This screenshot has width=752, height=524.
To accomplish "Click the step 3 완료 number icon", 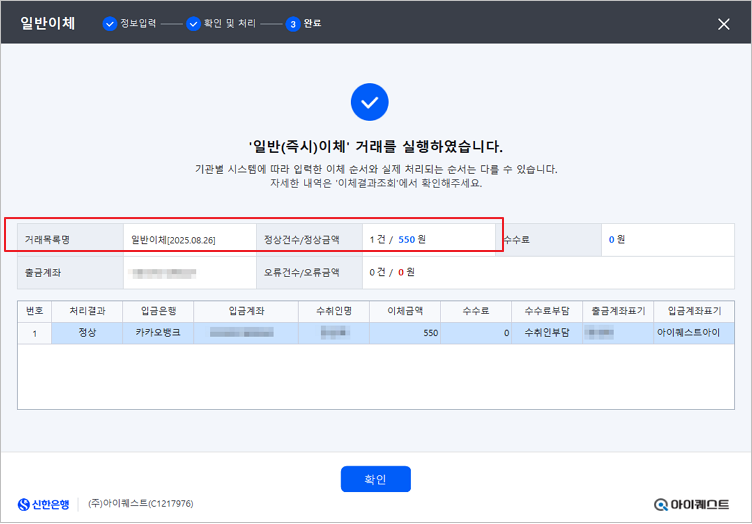I will click(293, 24).
